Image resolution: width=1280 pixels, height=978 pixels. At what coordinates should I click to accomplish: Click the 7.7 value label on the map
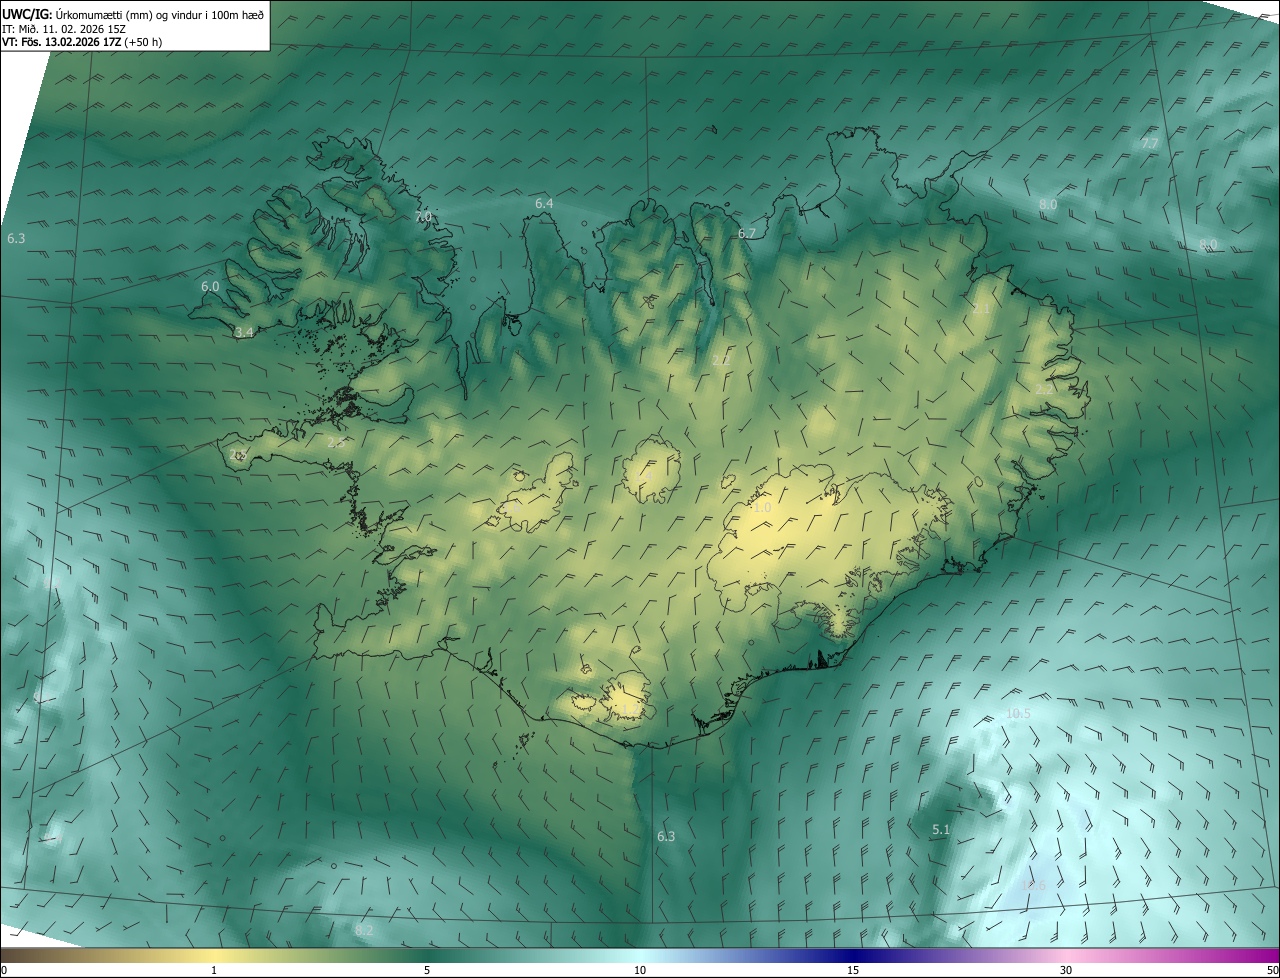pos(1150,143)
